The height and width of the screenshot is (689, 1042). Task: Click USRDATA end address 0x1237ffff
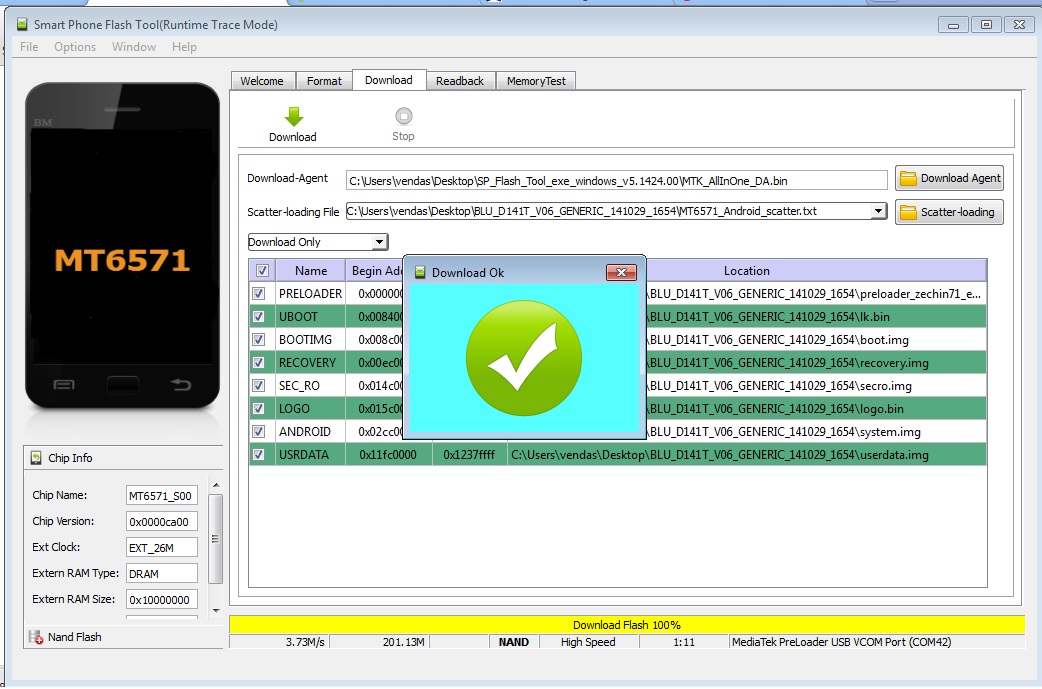point(470,454)
